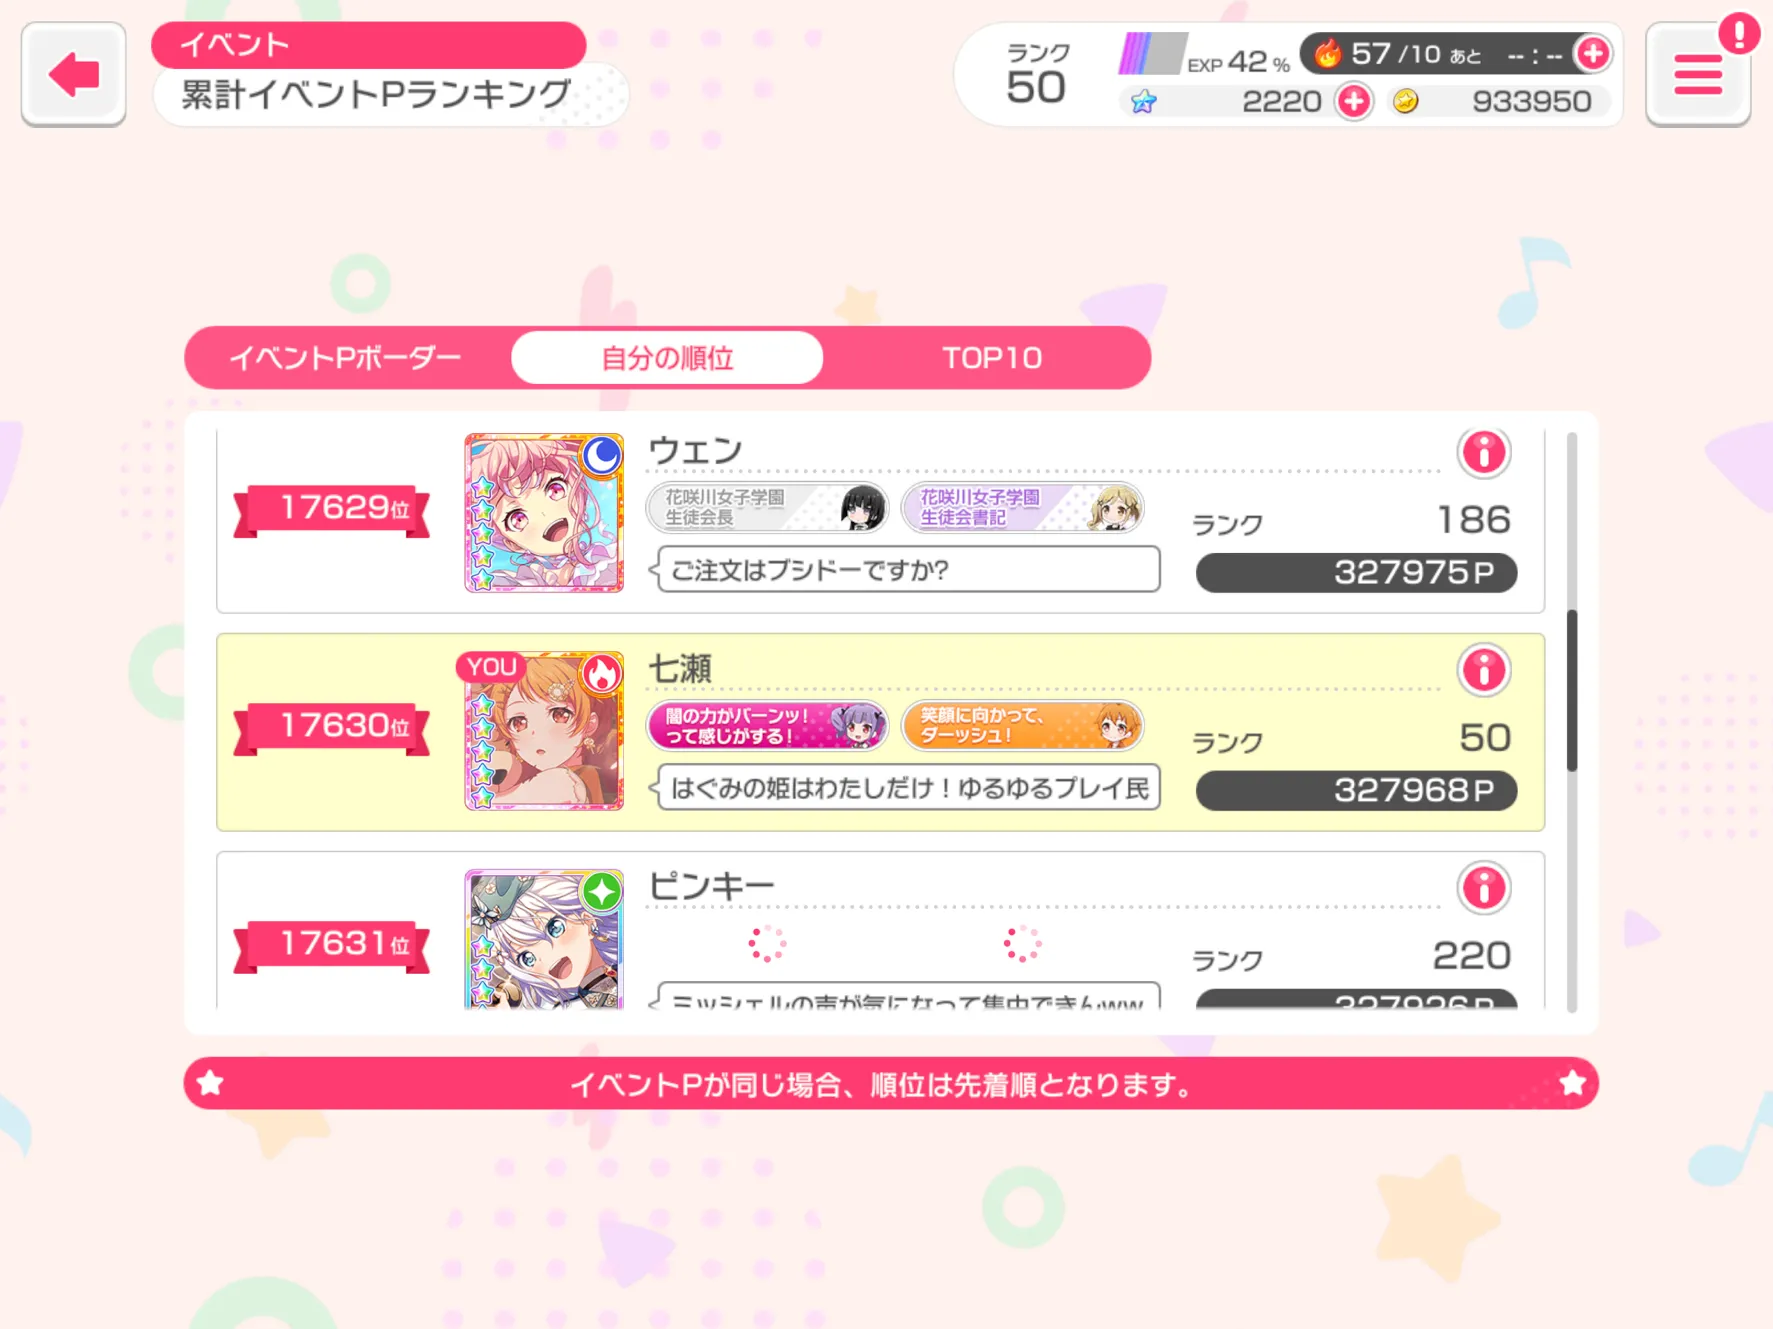1773x1329 pixels.
Task: Open ウェン's pink-haired card thumbnail
Action: pos(544,513)
